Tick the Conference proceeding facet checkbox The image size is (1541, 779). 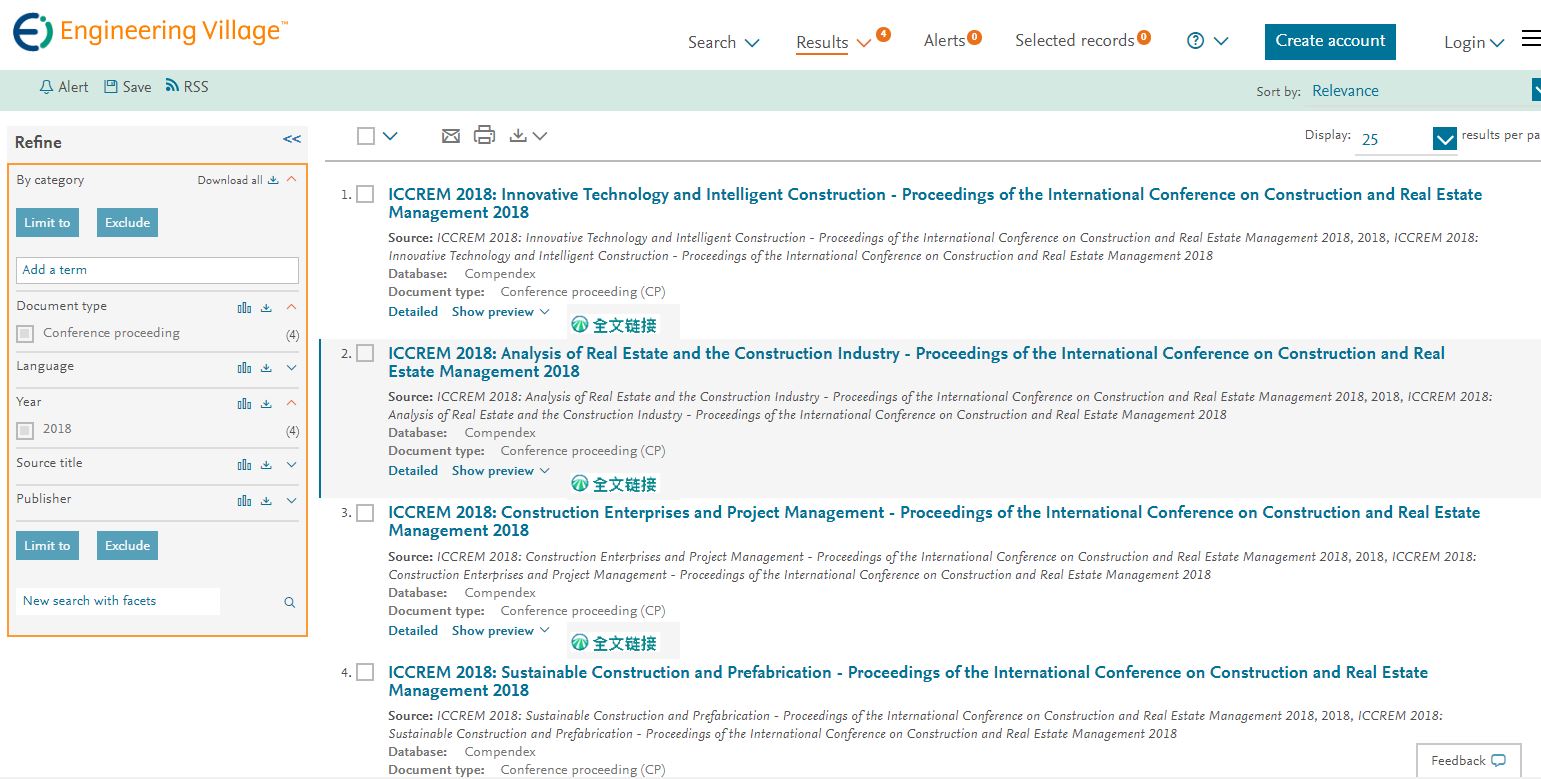[x=26, y=334]
